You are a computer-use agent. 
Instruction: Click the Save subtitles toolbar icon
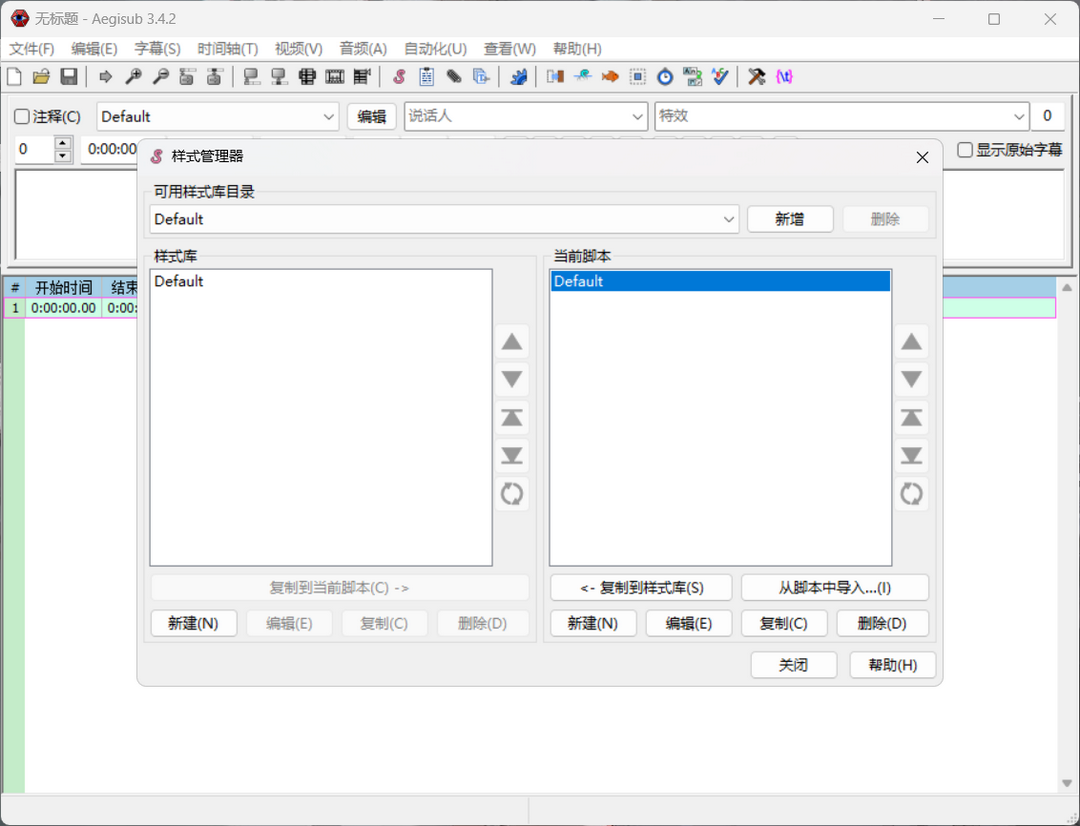point(68,76)
